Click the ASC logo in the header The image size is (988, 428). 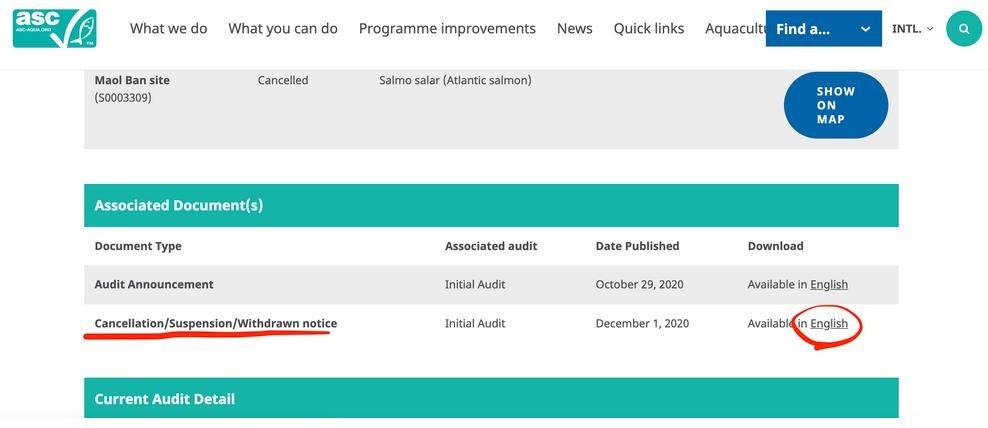point(55,28)
